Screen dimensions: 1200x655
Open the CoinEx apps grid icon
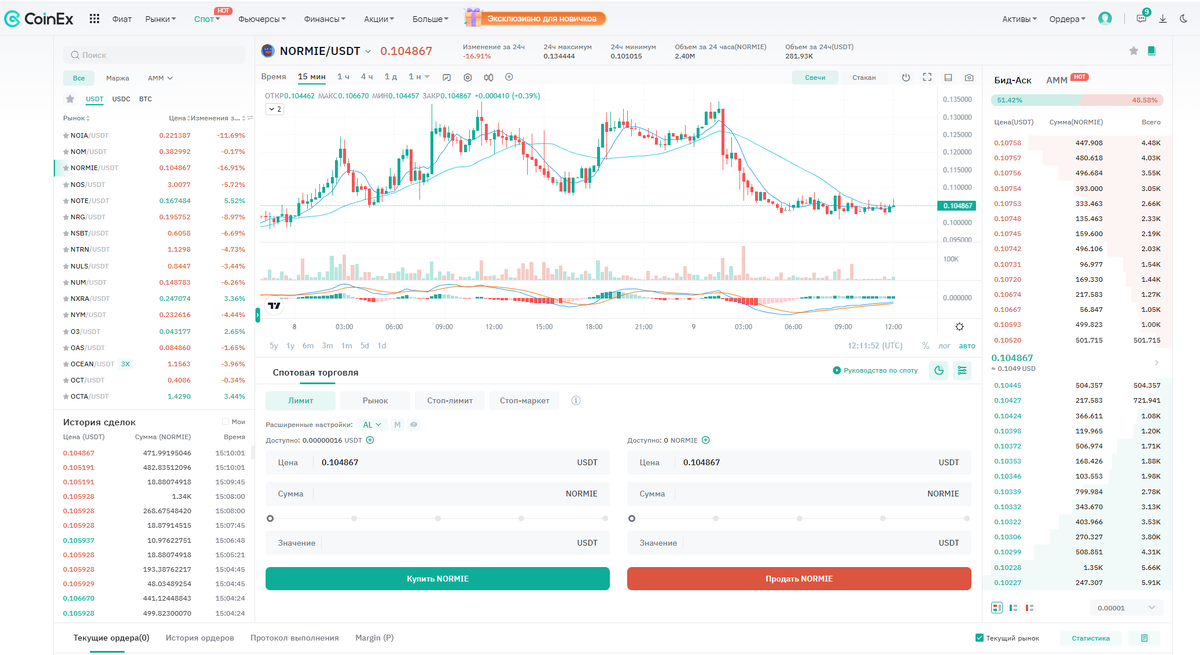(94, 18)
